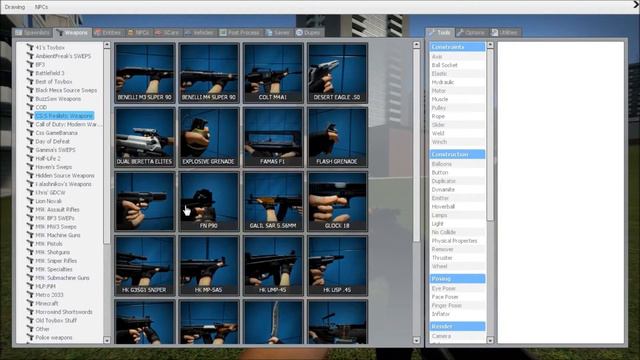
Task: Open the NPCs menu in top bar
Action: (41, 7)
